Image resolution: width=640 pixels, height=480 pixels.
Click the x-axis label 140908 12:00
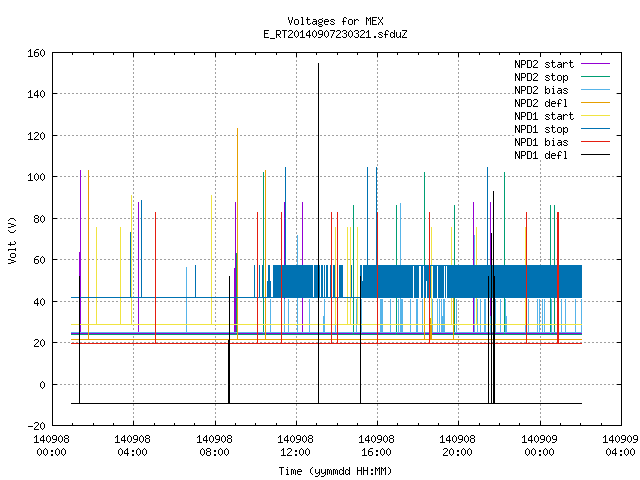(x=296, y=446)
